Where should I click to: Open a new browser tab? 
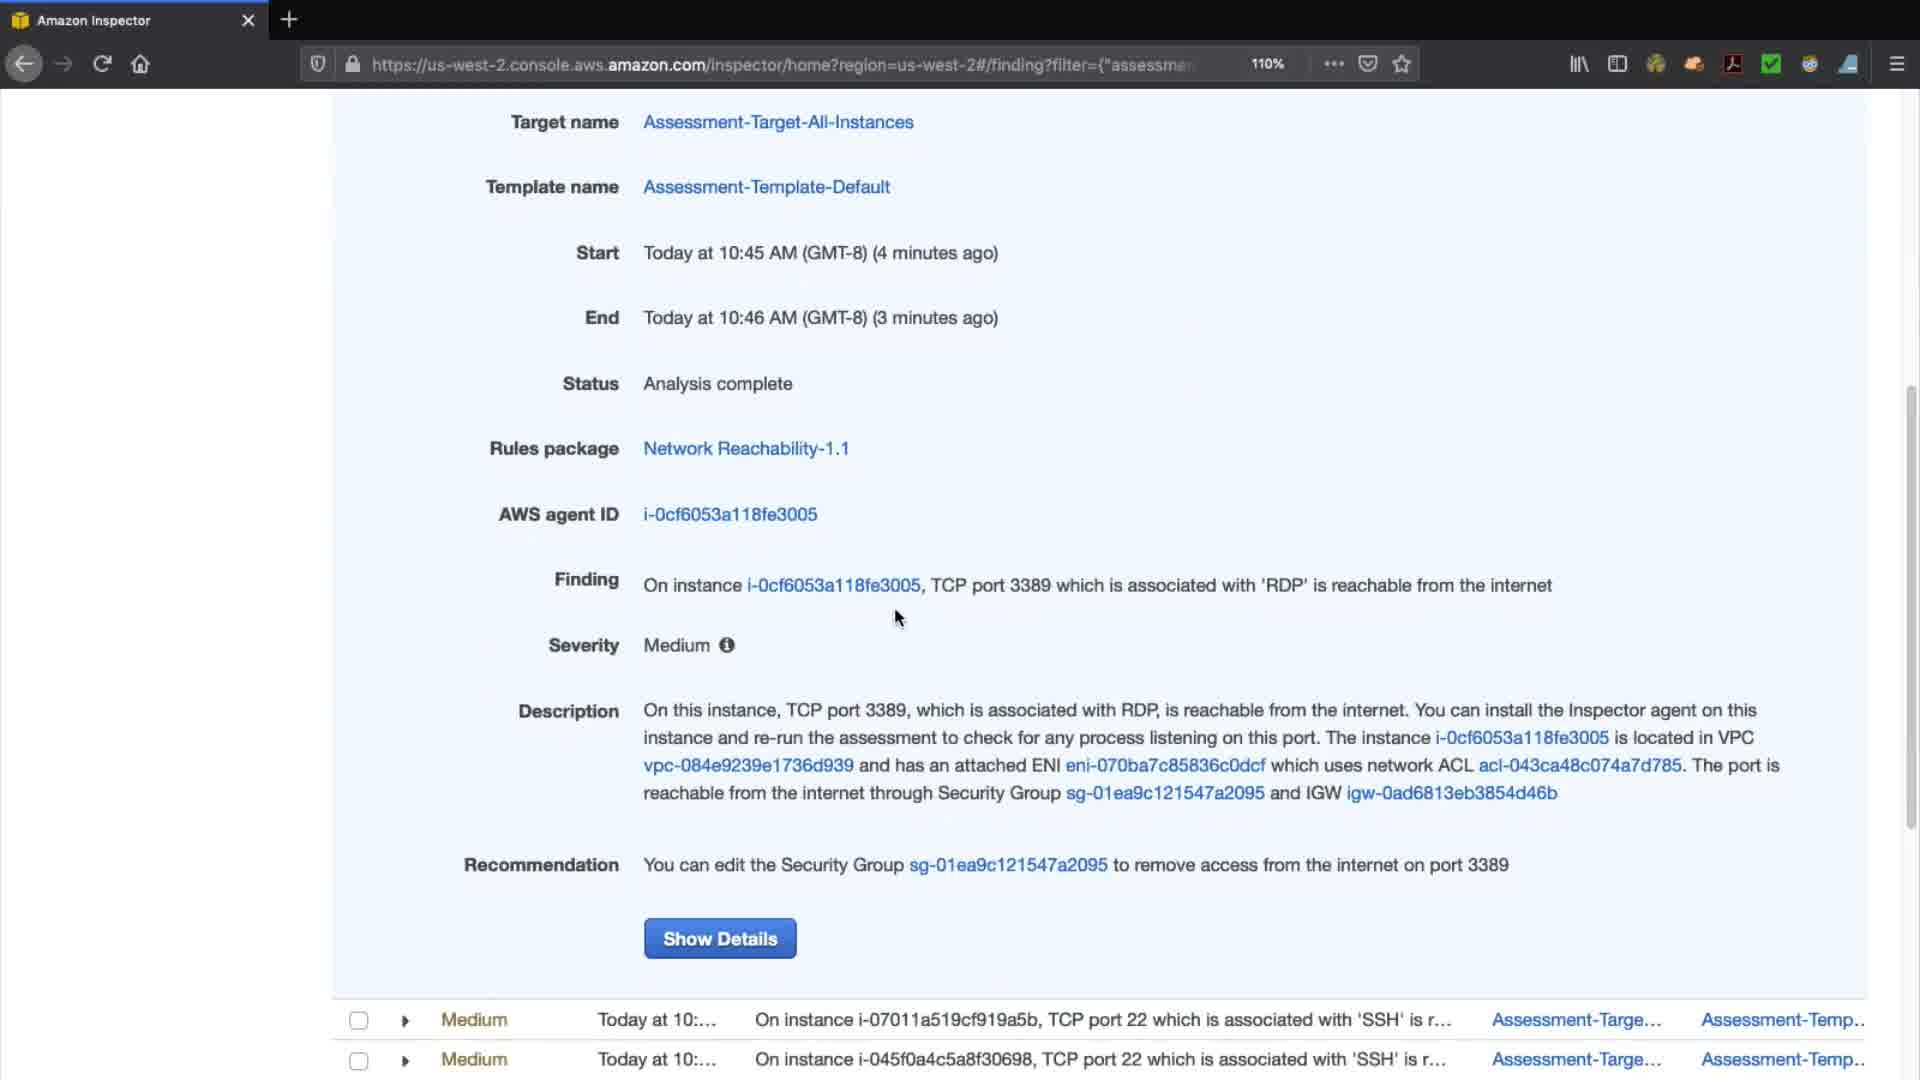[289, 20]
